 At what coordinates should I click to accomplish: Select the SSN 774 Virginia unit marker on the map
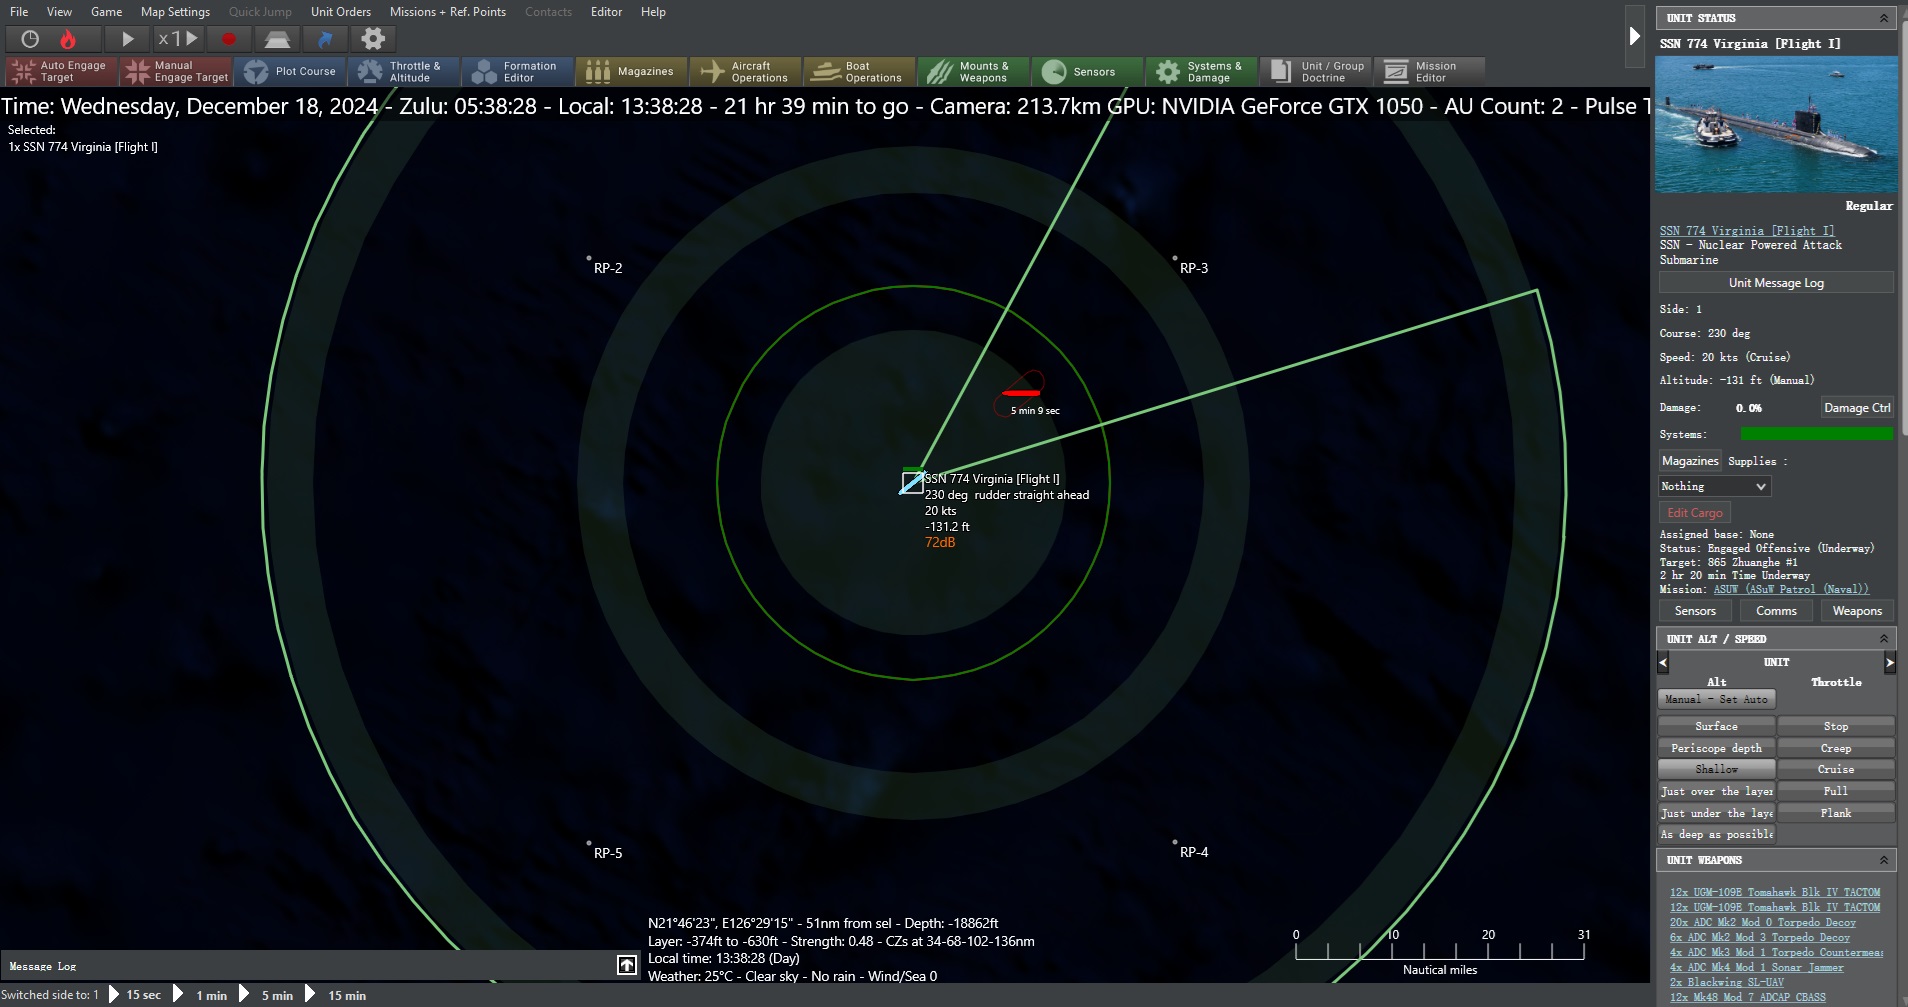pyautogui.click(x=912, y=483)
